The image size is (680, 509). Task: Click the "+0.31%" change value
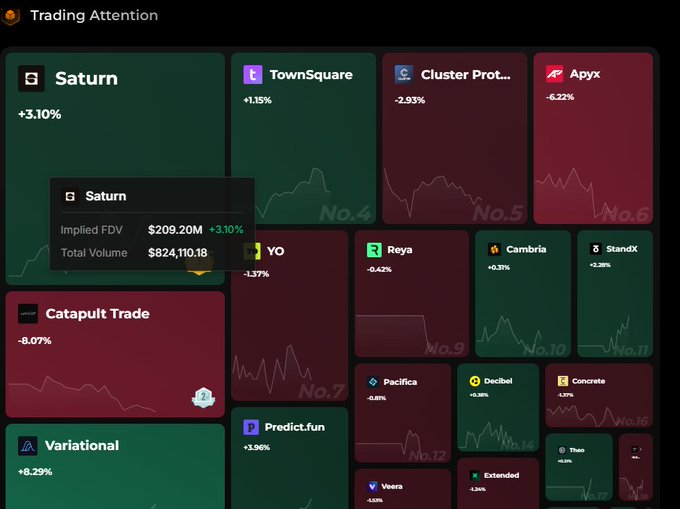[499, 268]
